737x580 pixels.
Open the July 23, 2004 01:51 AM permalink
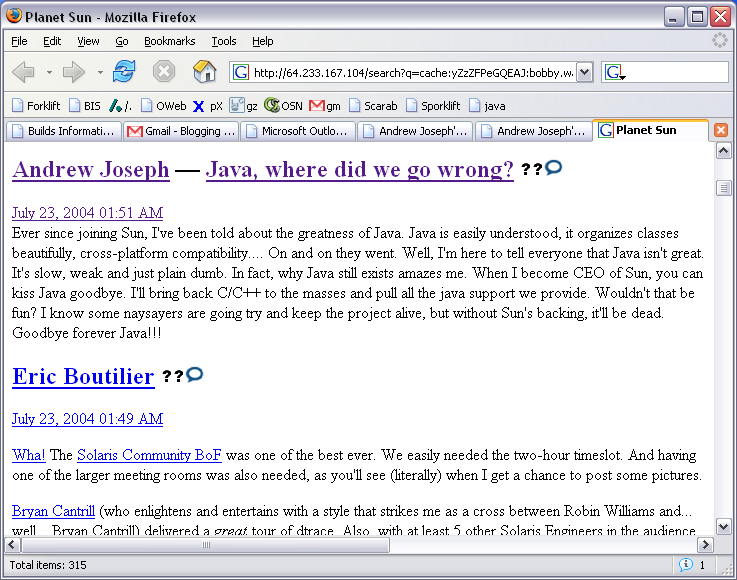[x=87, y=213]
